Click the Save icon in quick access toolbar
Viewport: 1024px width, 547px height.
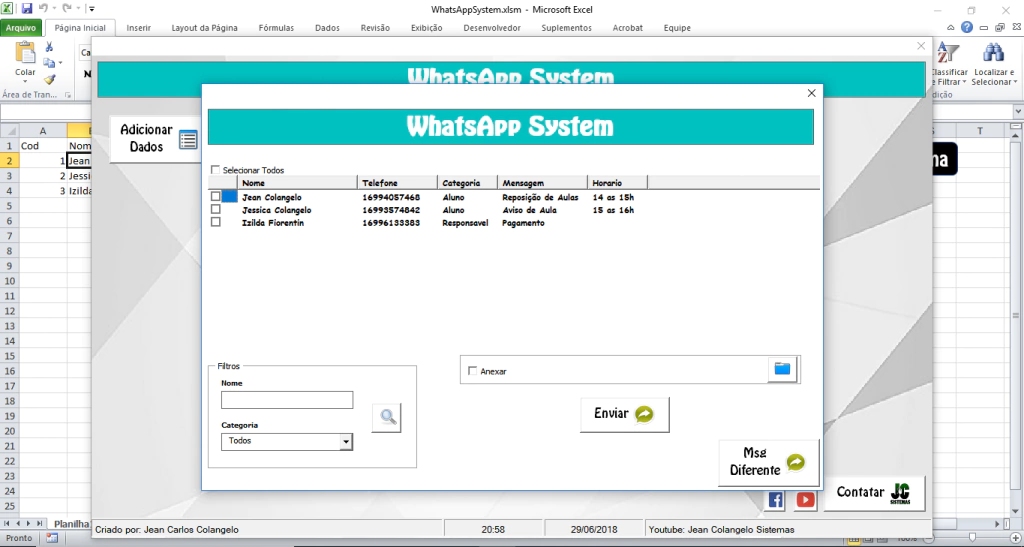[27, 8]
